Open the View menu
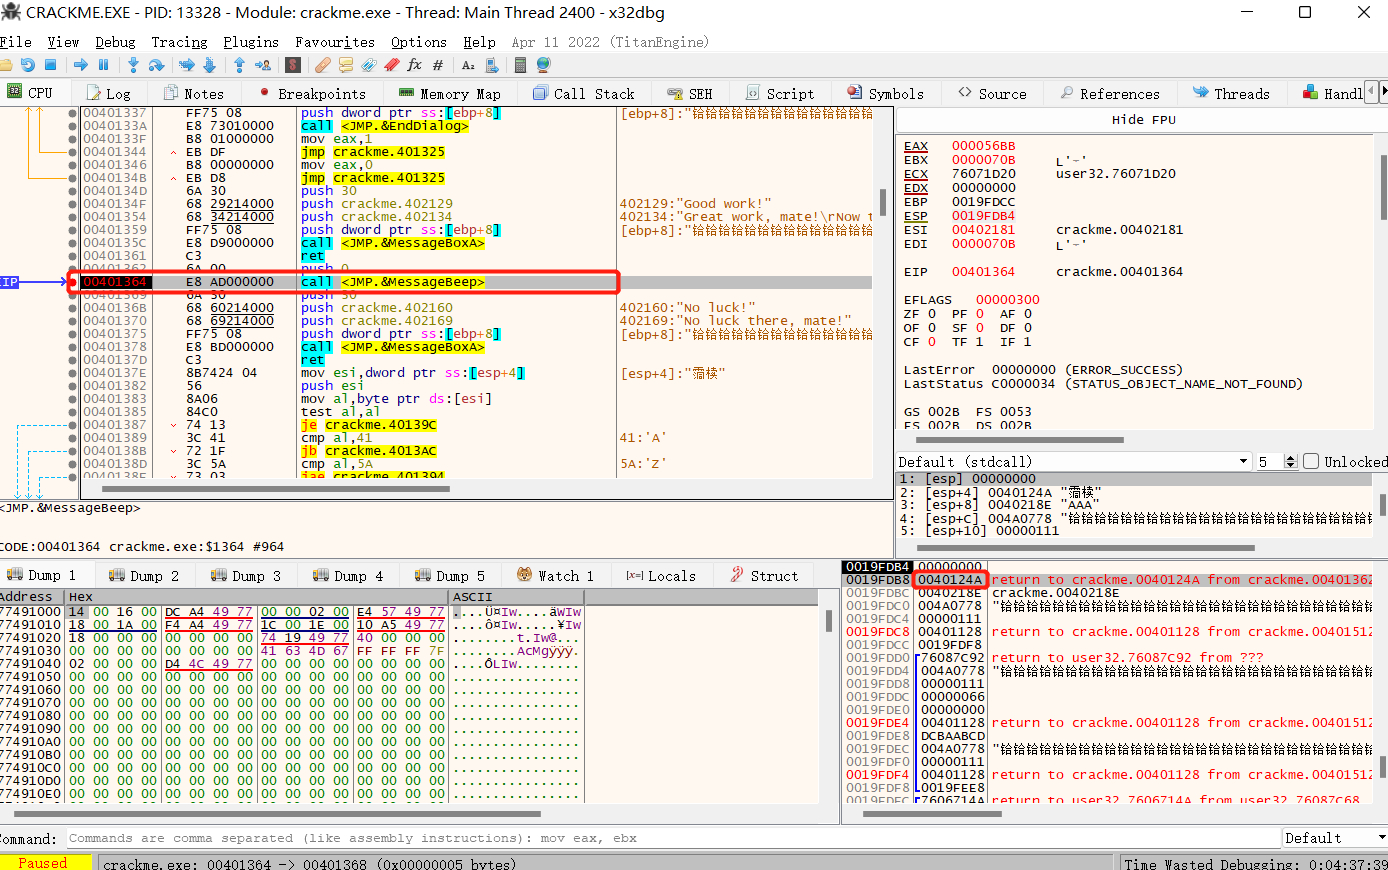The height and width of the screenshot is (870, 1388). click(x=63, y=42)
